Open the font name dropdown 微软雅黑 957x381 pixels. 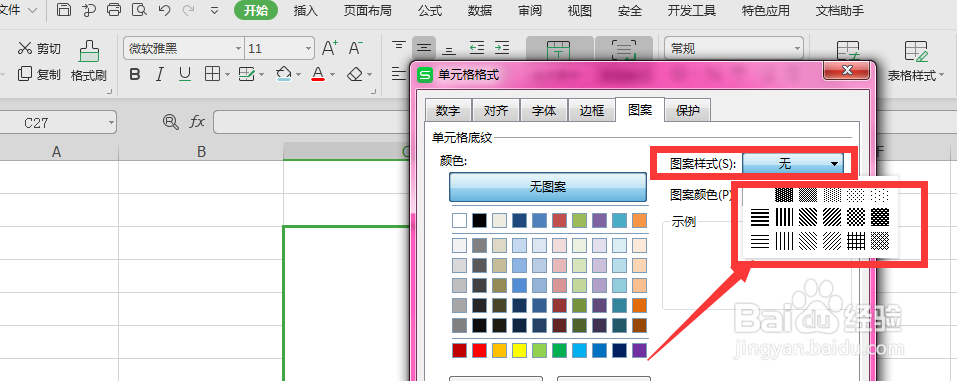(239, 48)
